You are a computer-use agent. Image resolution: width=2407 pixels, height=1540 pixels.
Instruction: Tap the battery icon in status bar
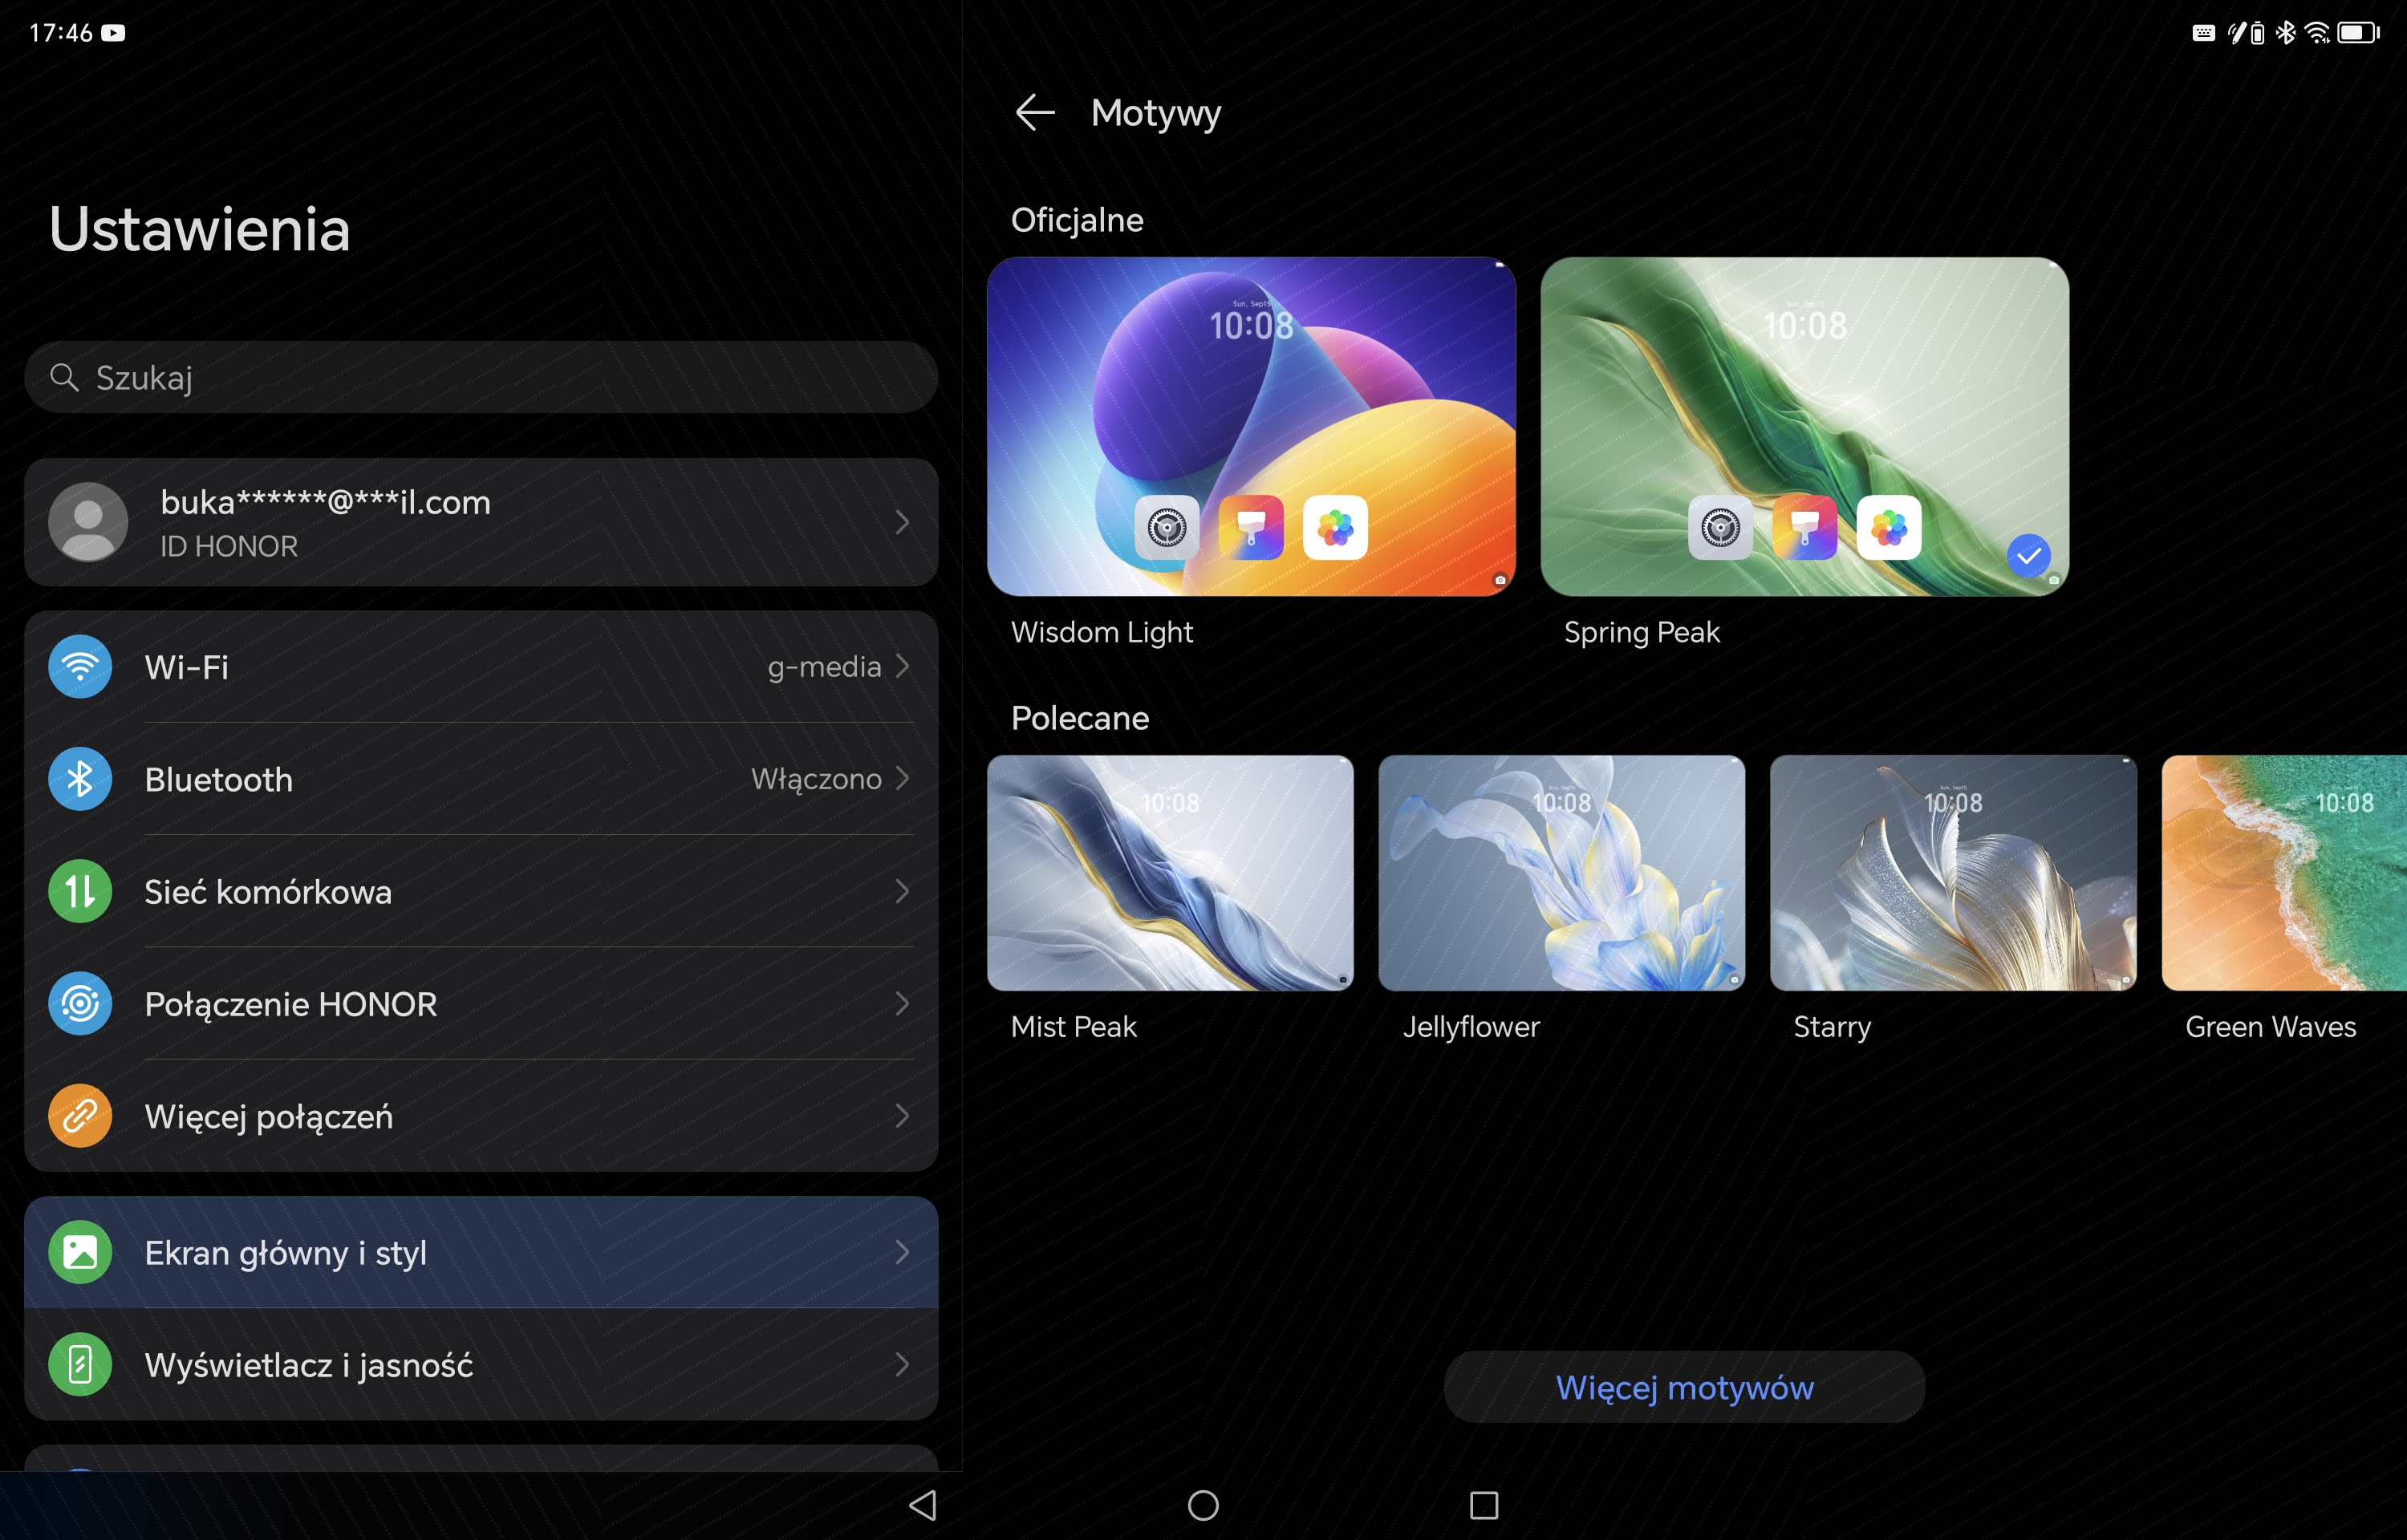tap(2358, 33)
